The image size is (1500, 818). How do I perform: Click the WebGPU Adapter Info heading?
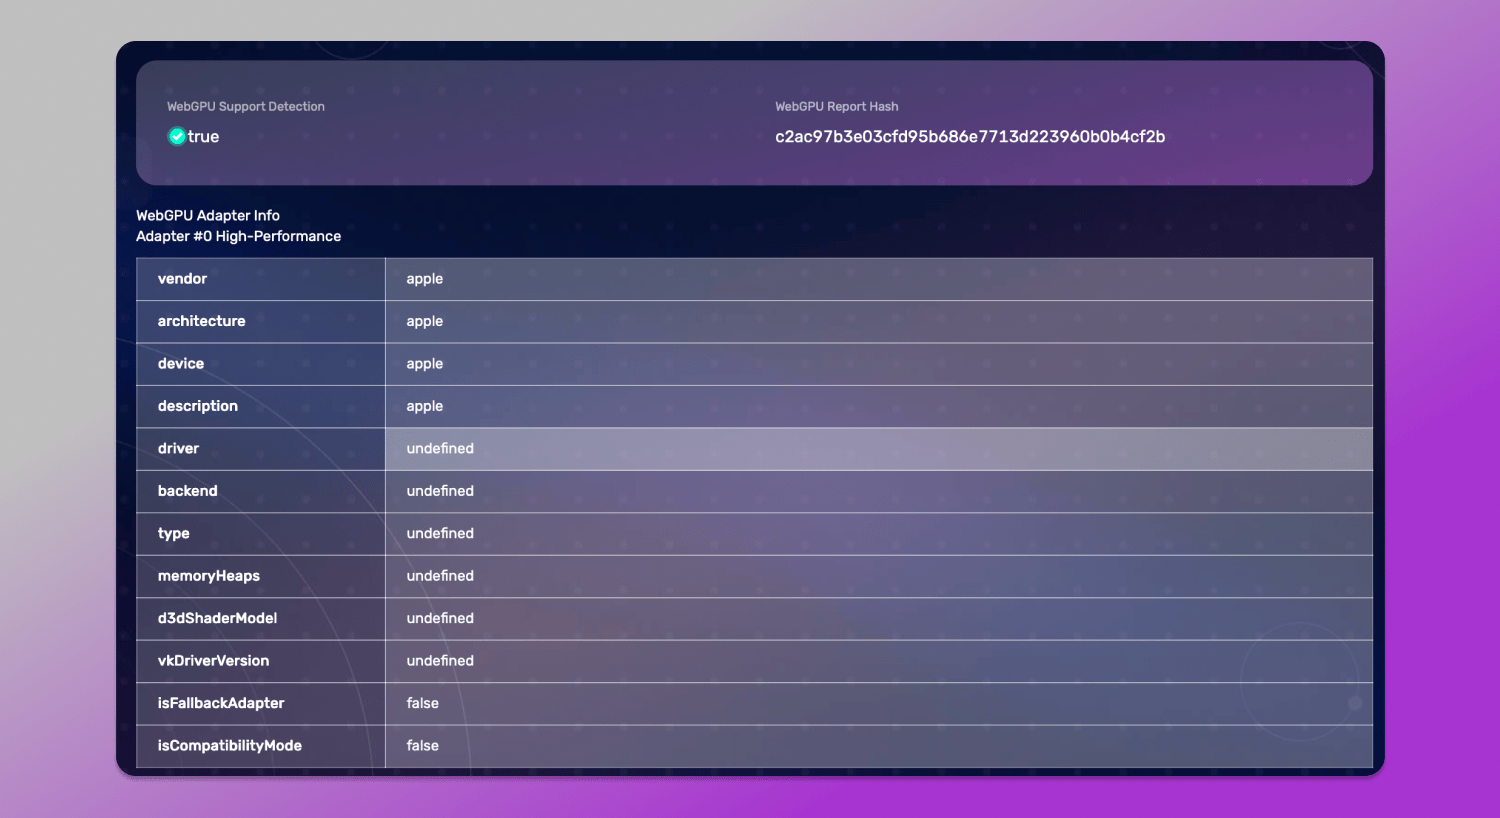tap(207, 215)
